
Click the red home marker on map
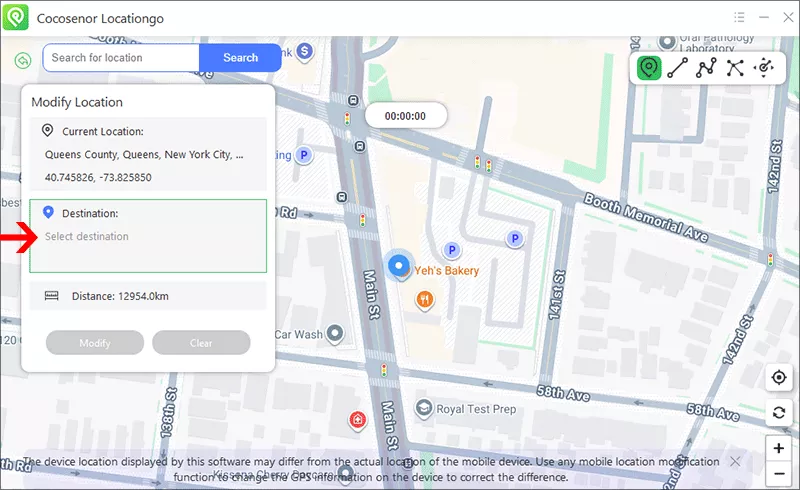pyautogui.click(x=358, y=420)
